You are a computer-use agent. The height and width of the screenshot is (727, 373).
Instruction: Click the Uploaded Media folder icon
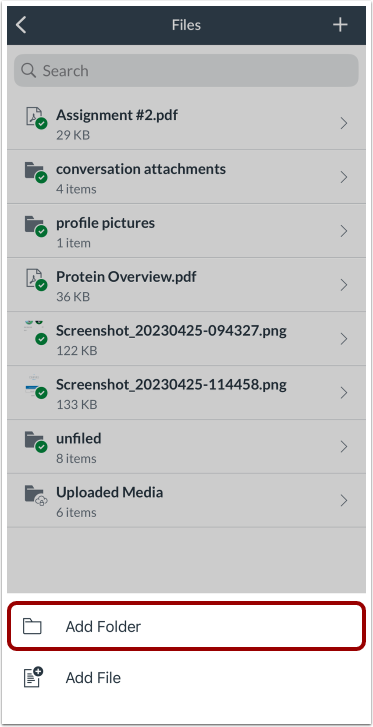point(35,495)
